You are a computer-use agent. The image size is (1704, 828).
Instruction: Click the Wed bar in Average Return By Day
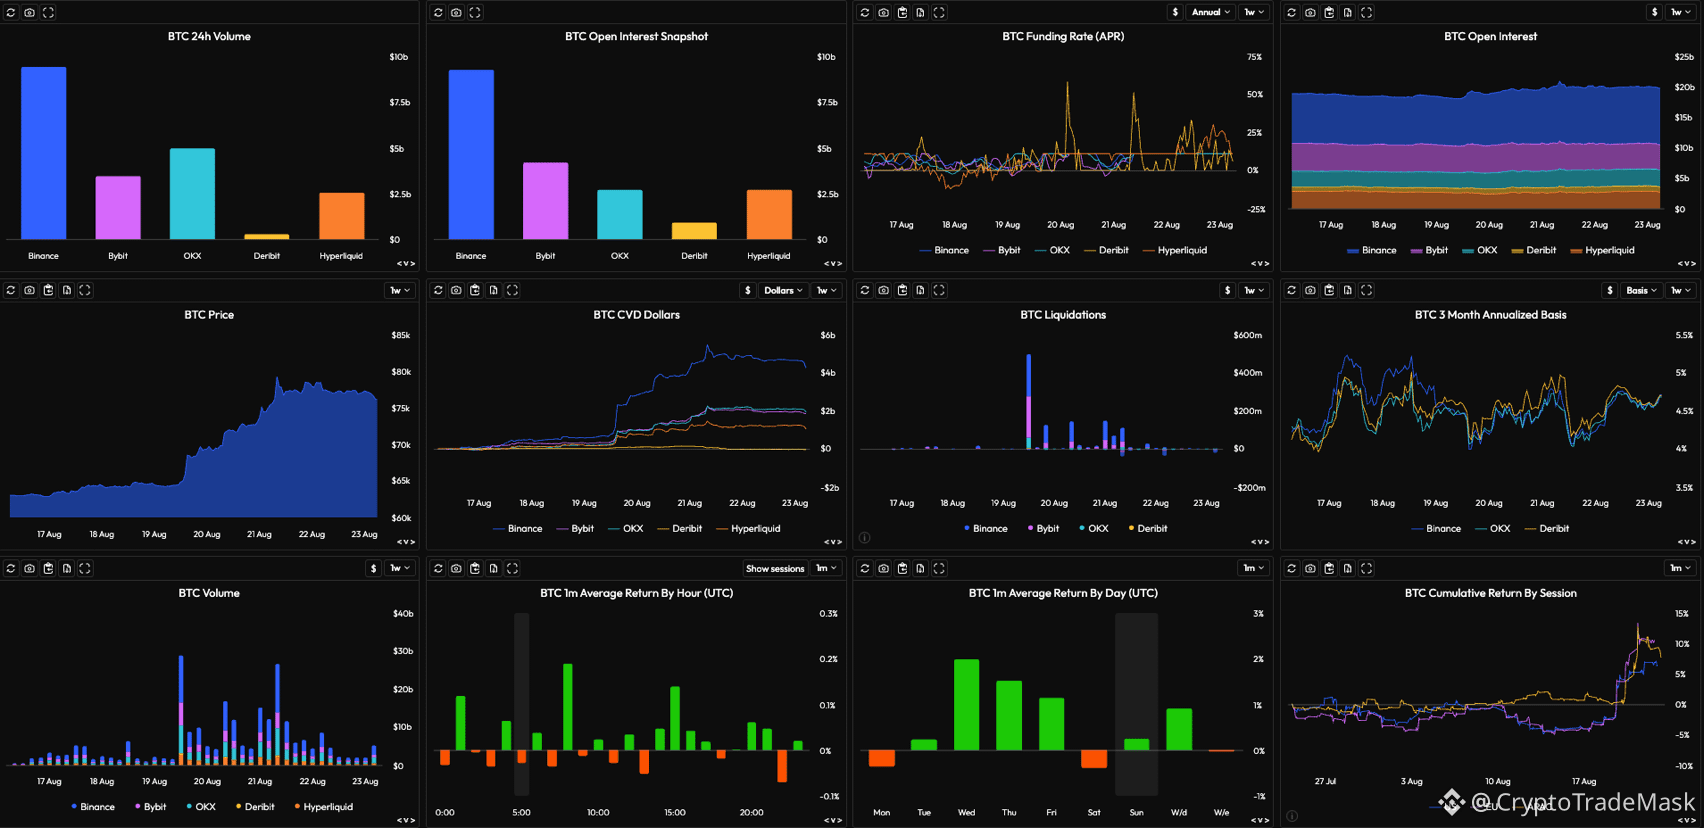[967, 704]
